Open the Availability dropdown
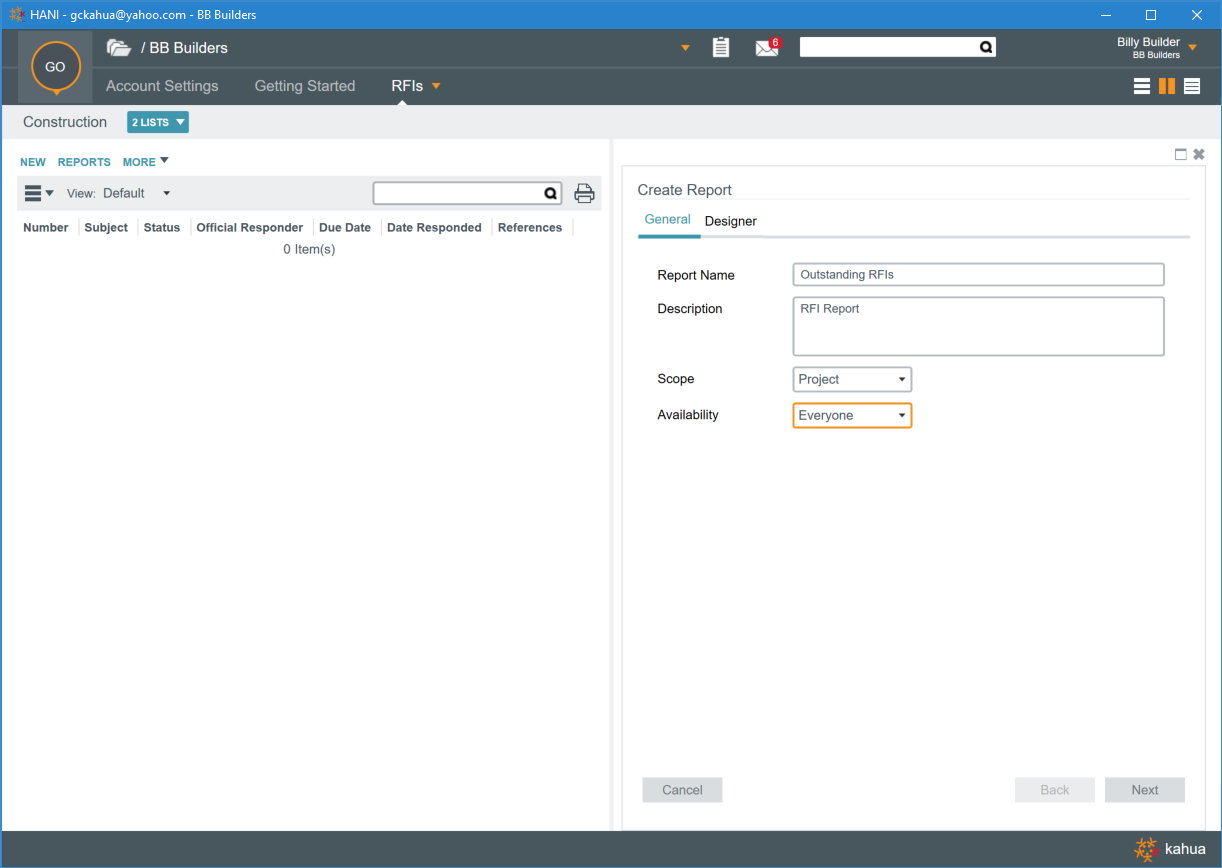The image size is (1222, 868). click(852, 416)
